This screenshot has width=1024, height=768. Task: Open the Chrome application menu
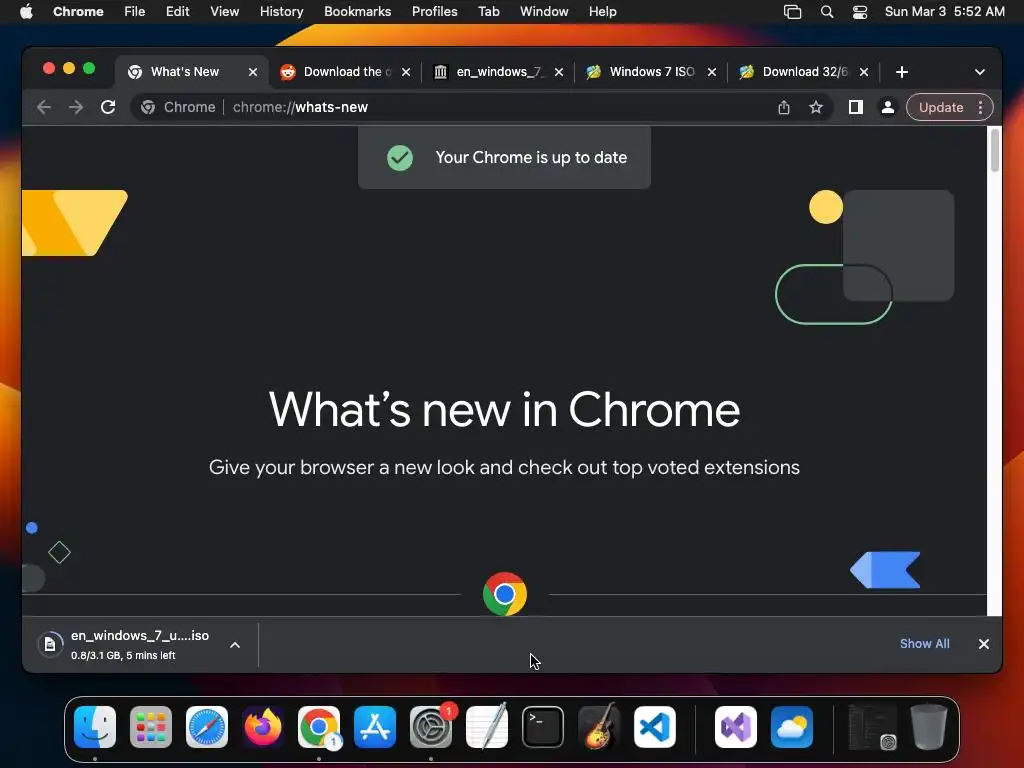click(78, 12)
